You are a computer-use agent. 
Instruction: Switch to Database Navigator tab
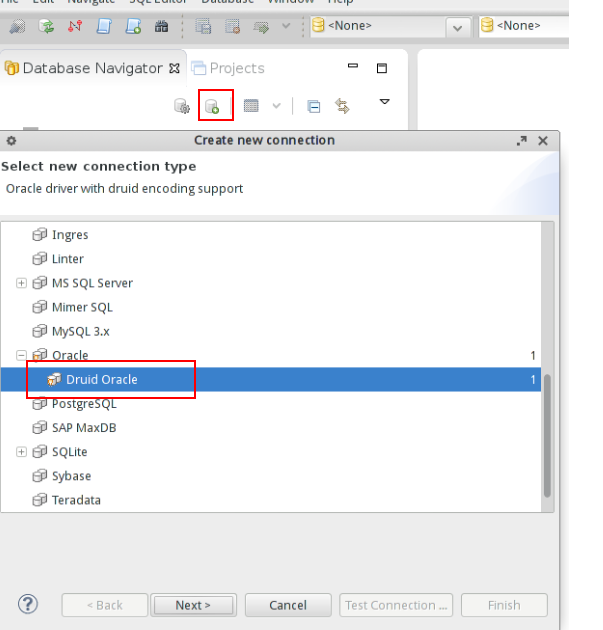pyautogui.click(x=92, y=68)
